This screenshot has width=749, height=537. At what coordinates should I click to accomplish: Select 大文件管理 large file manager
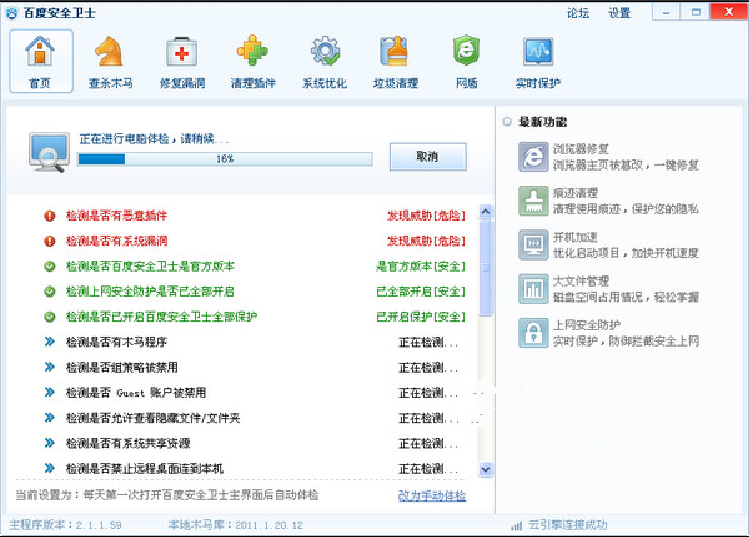tap(608, 289)
